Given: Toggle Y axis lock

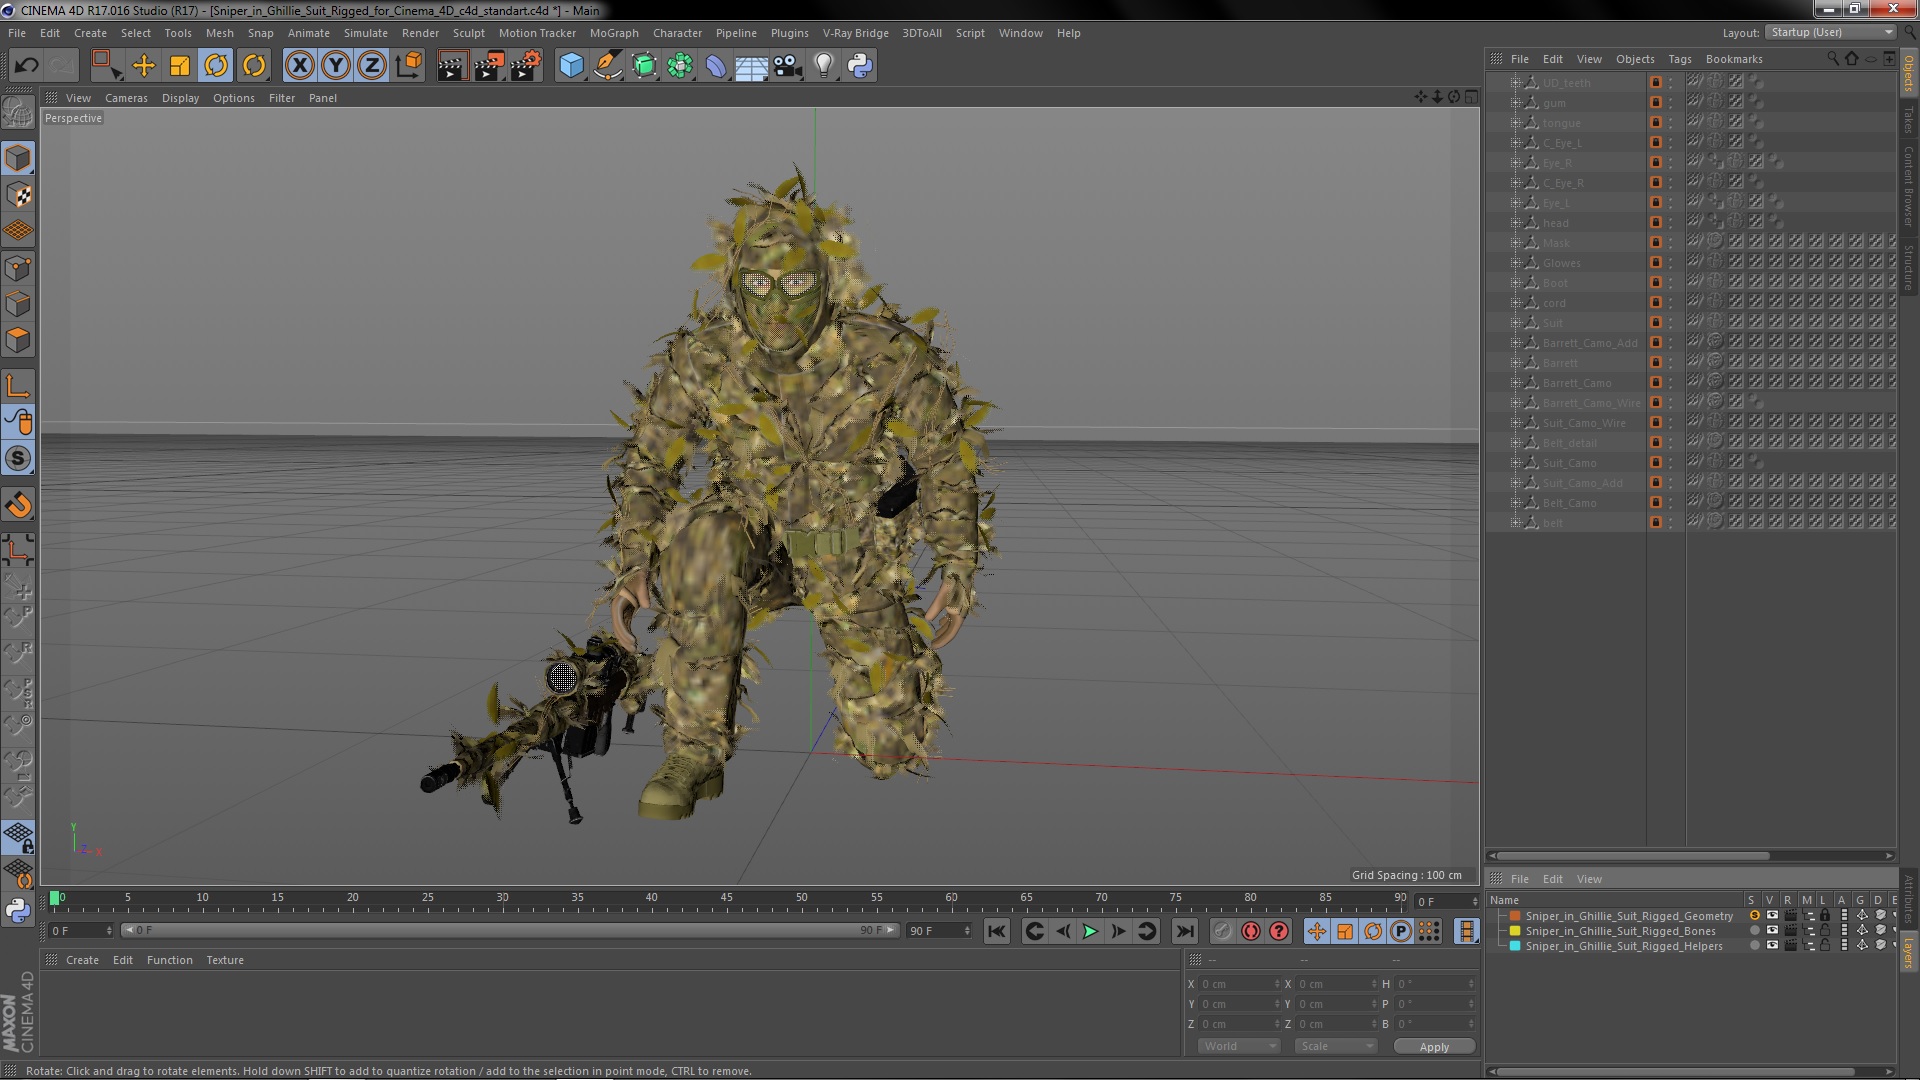Looking at the screenshot, I should [336, 66].
